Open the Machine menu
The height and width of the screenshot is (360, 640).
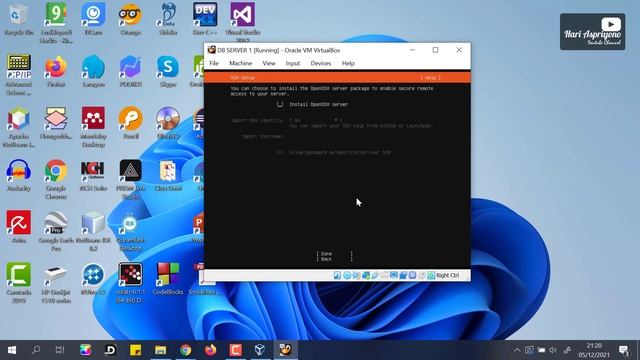click(x=240, y=63)
